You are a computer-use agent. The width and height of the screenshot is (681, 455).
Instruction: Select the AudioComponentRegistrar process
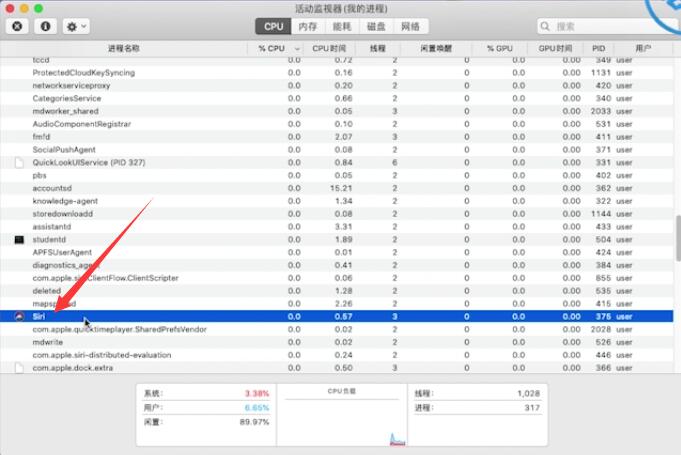pyautogui.click(x=82, y=124)
